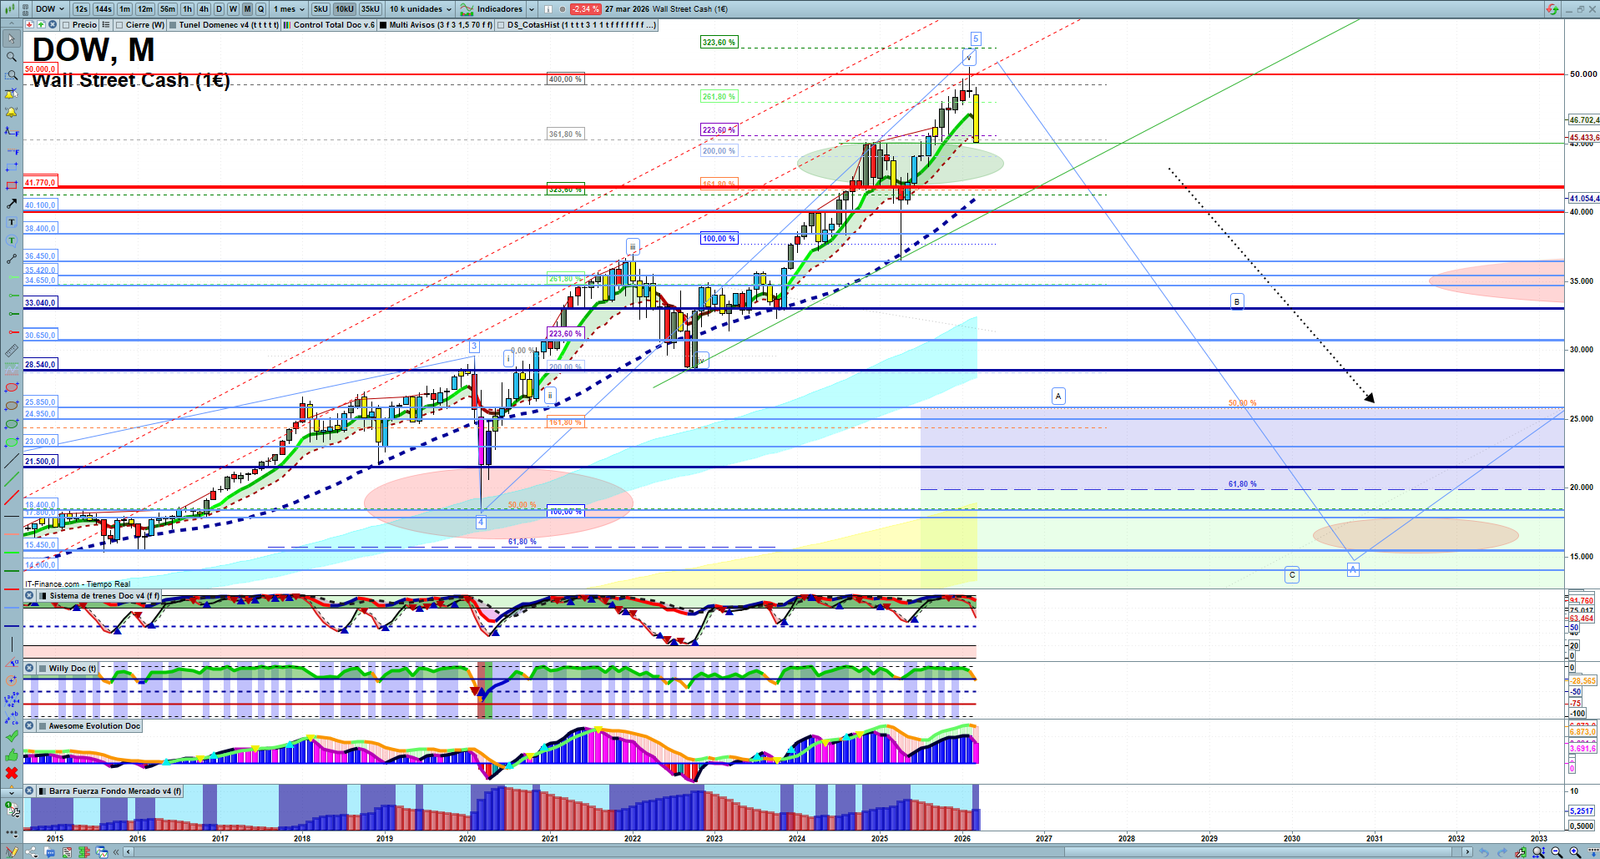
Task: Select the text box T tool
Action: 11,222
